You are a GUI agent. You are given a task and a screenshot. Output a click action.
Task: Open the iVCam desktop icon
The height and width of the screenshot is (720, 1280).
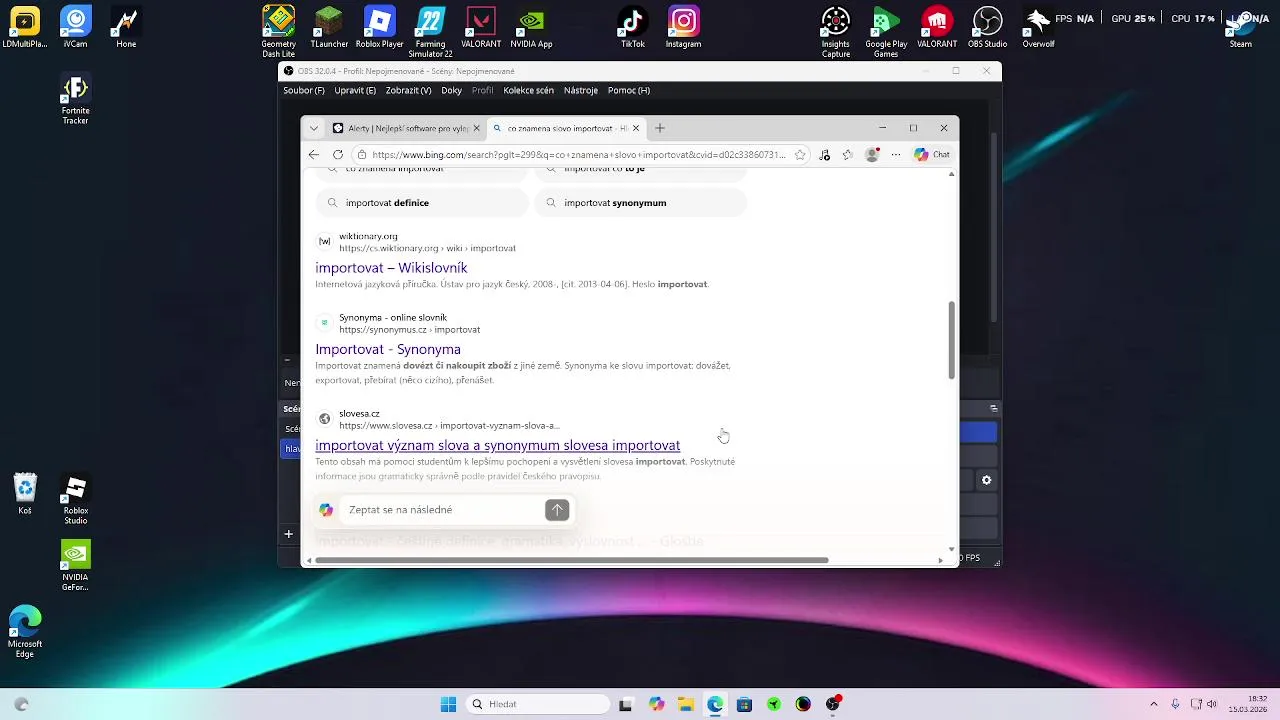click(x=75, y=27)
